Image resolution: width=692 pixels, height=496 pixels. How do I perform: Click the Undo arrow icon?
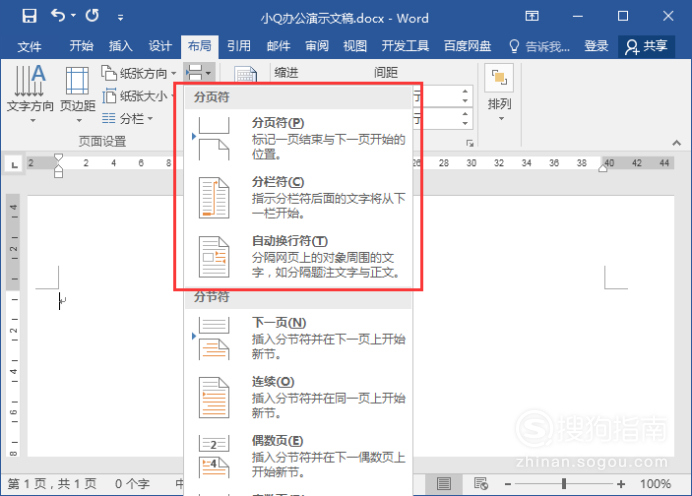58,16
